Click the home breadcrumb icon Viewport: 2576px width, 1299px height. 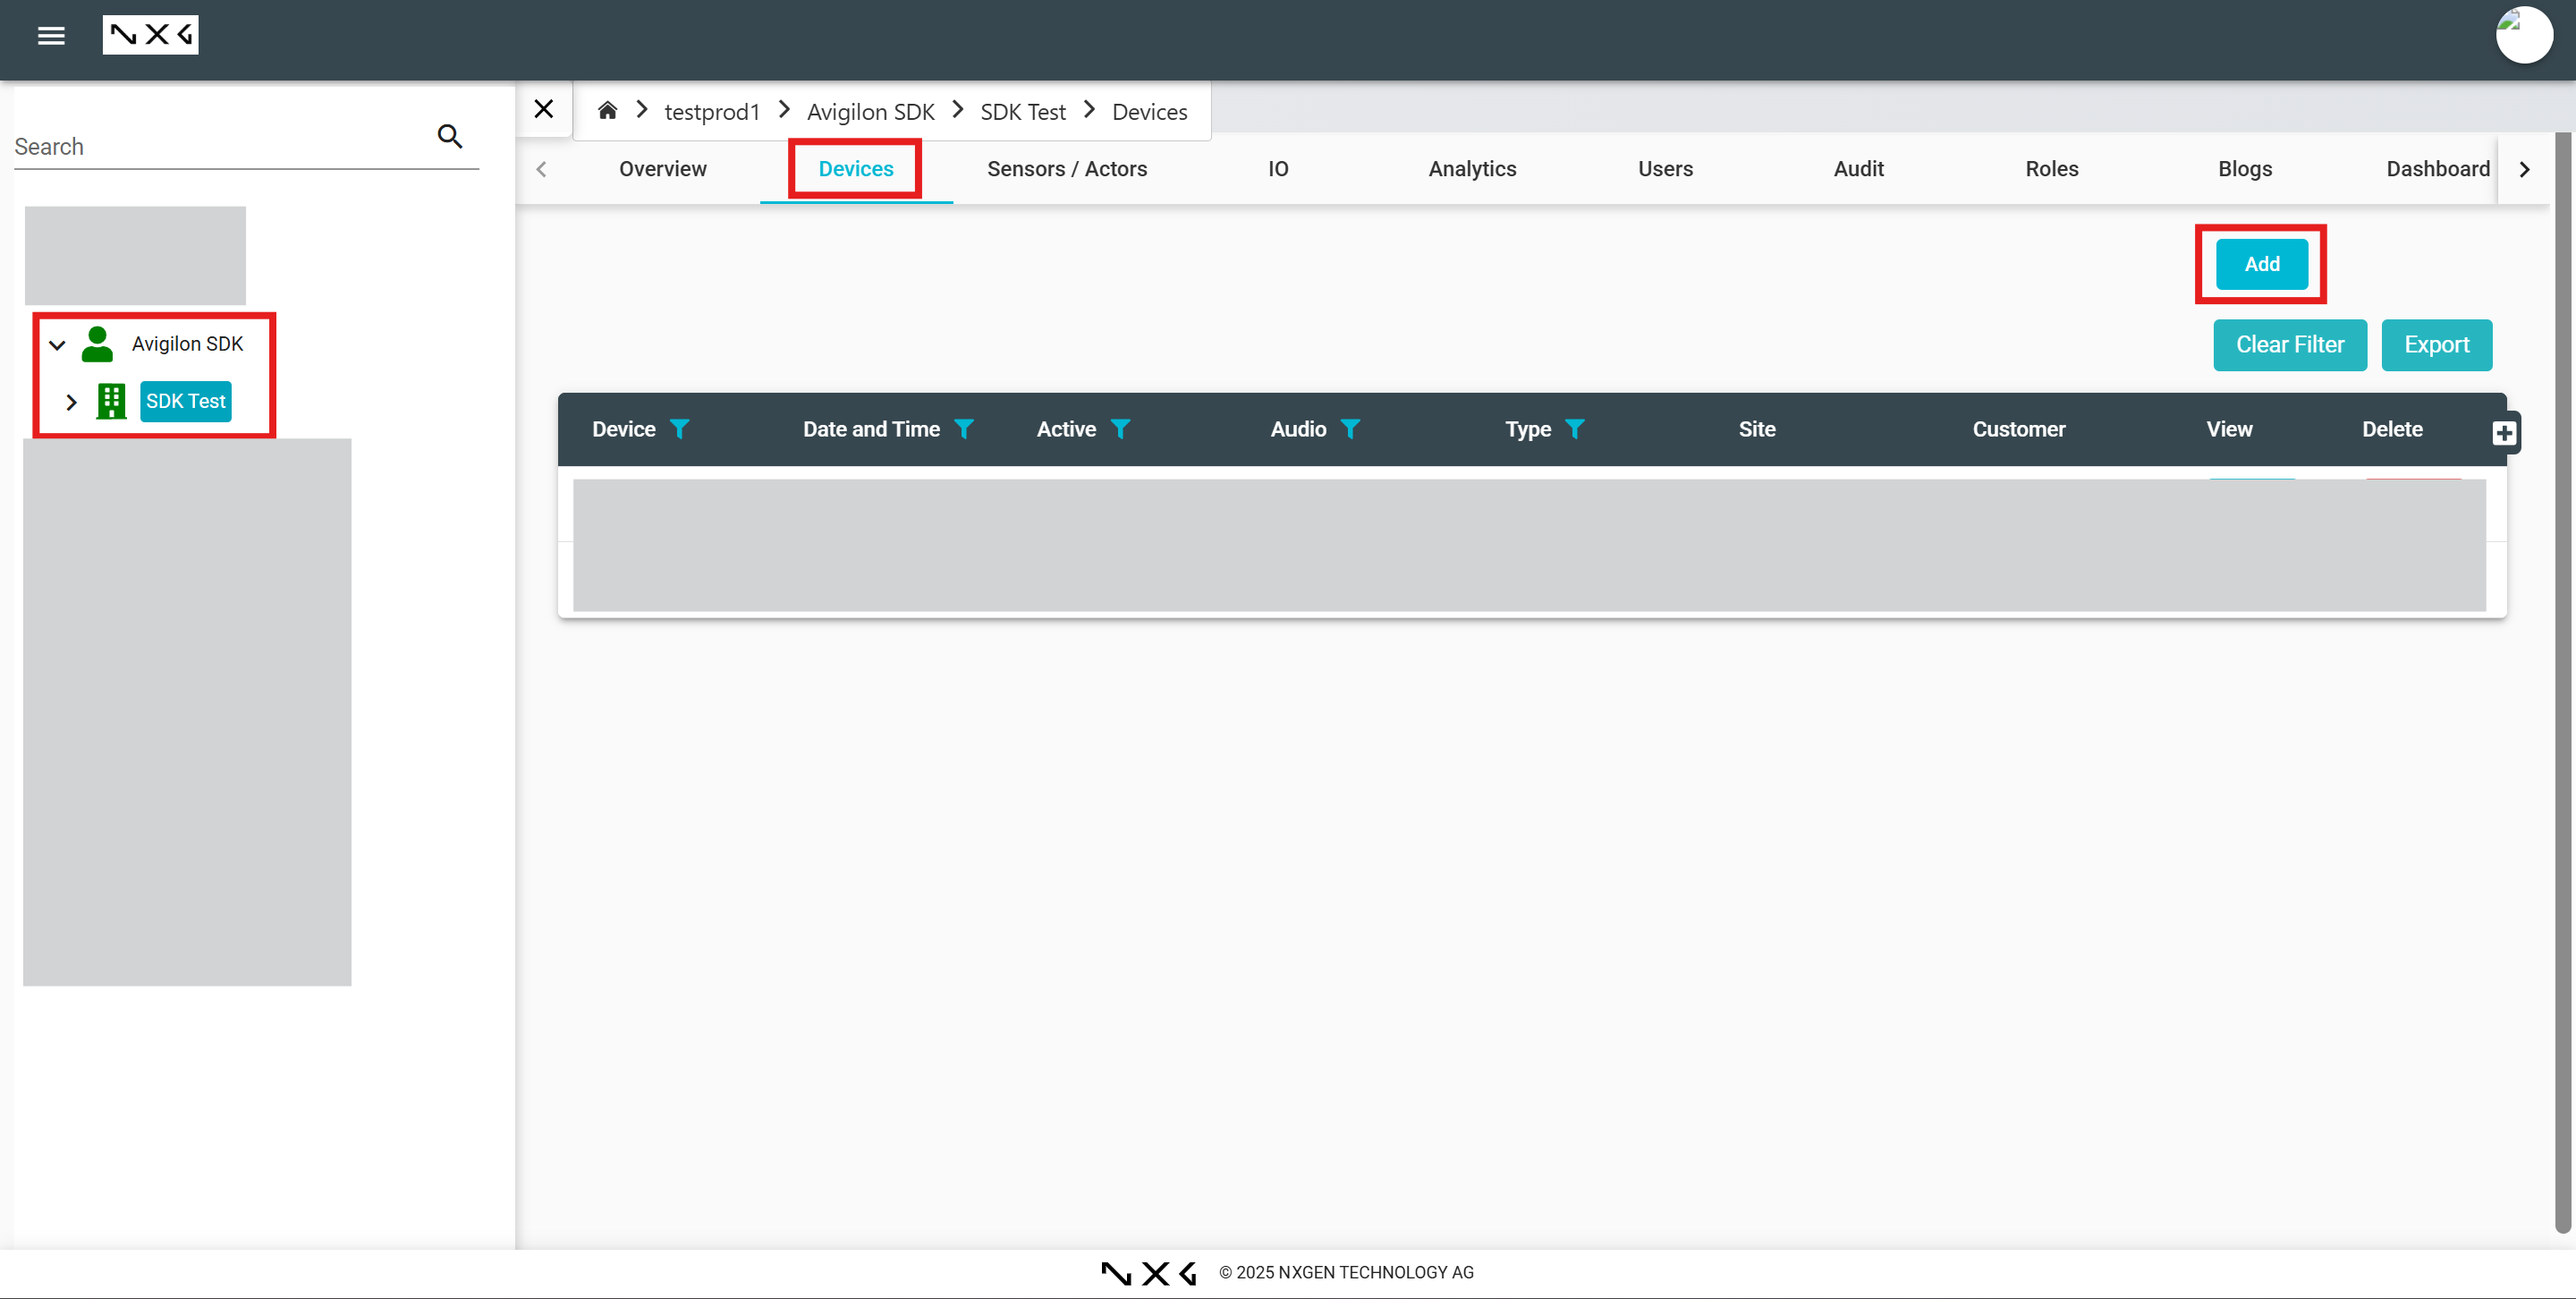coord(607,110)
